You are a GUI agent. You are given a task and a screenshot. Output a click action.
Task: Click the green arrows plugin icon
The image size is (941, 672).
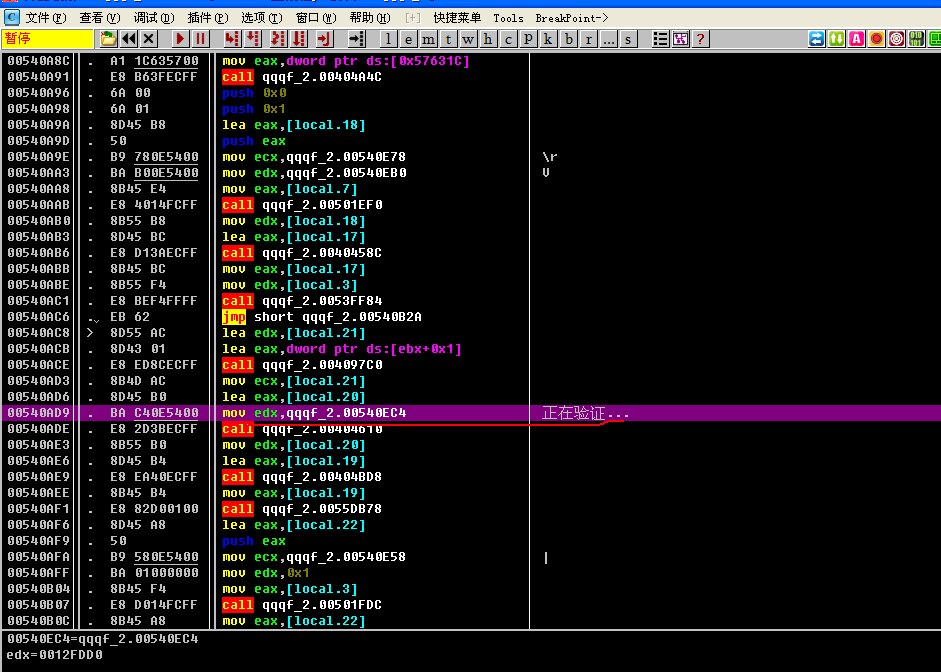point(837,39)
